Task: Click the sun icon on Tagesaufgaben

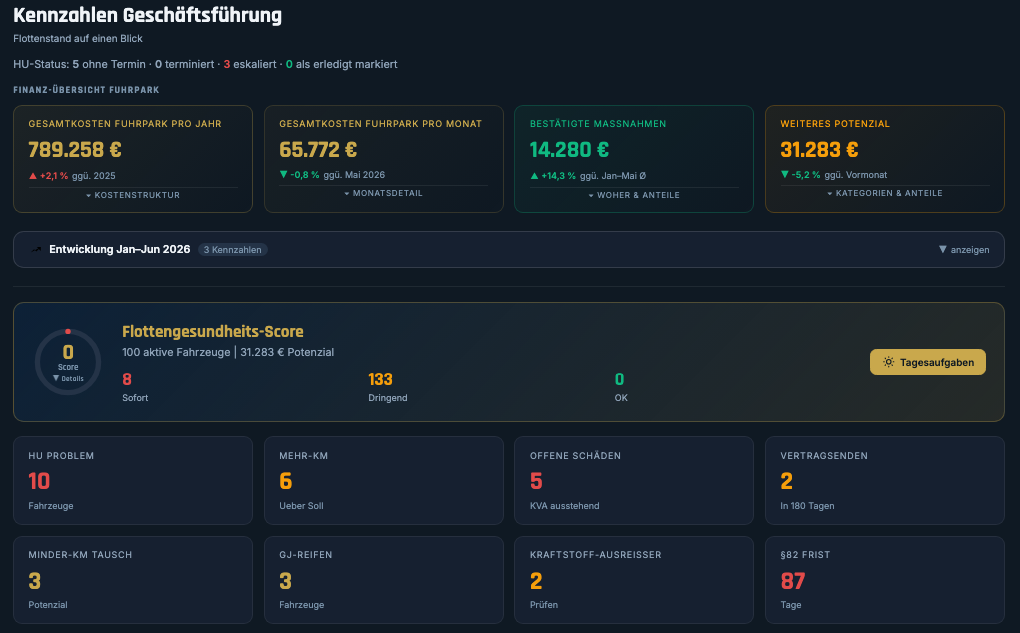Action: pos(888,362)
